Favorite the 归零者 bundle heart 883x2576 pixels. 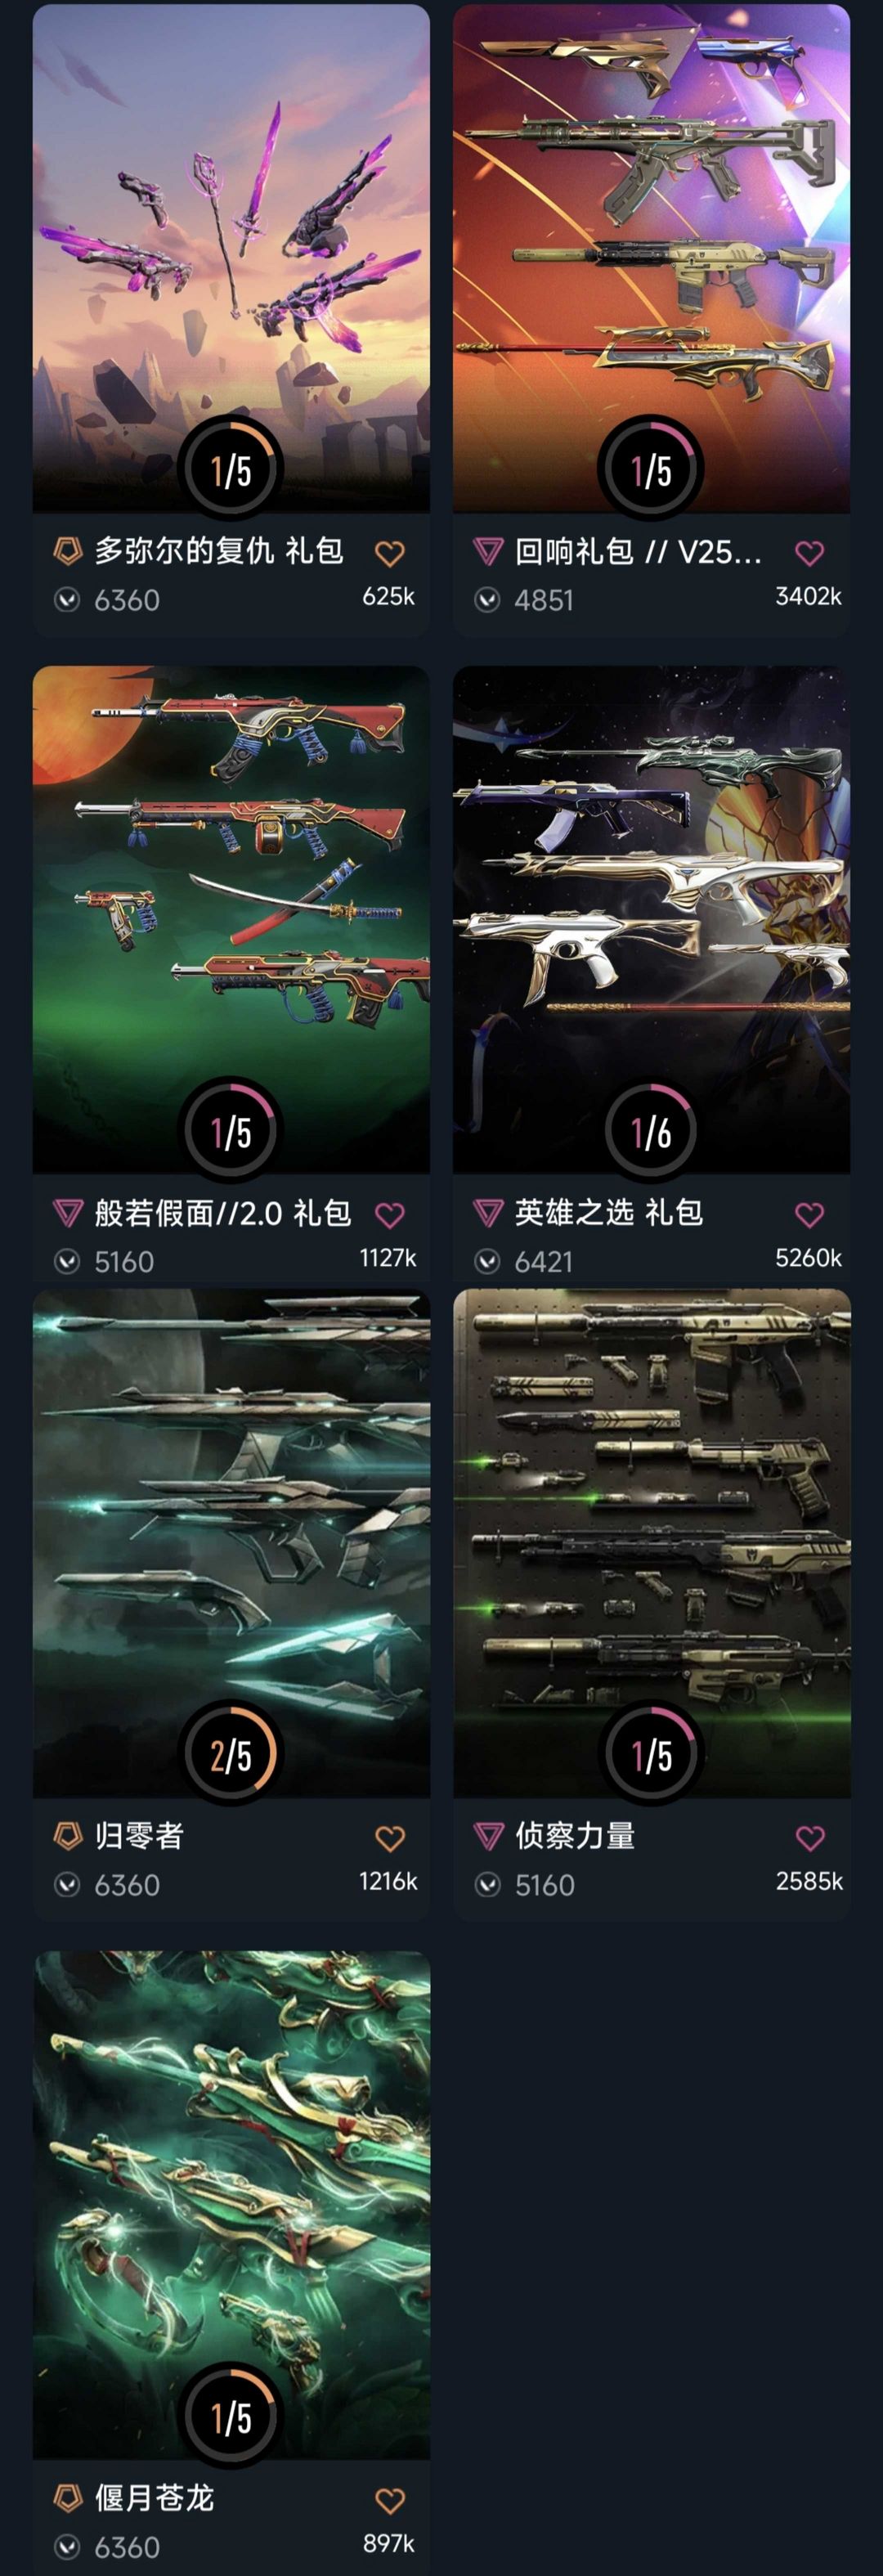pyautogui.click(x=389, y=1838)
